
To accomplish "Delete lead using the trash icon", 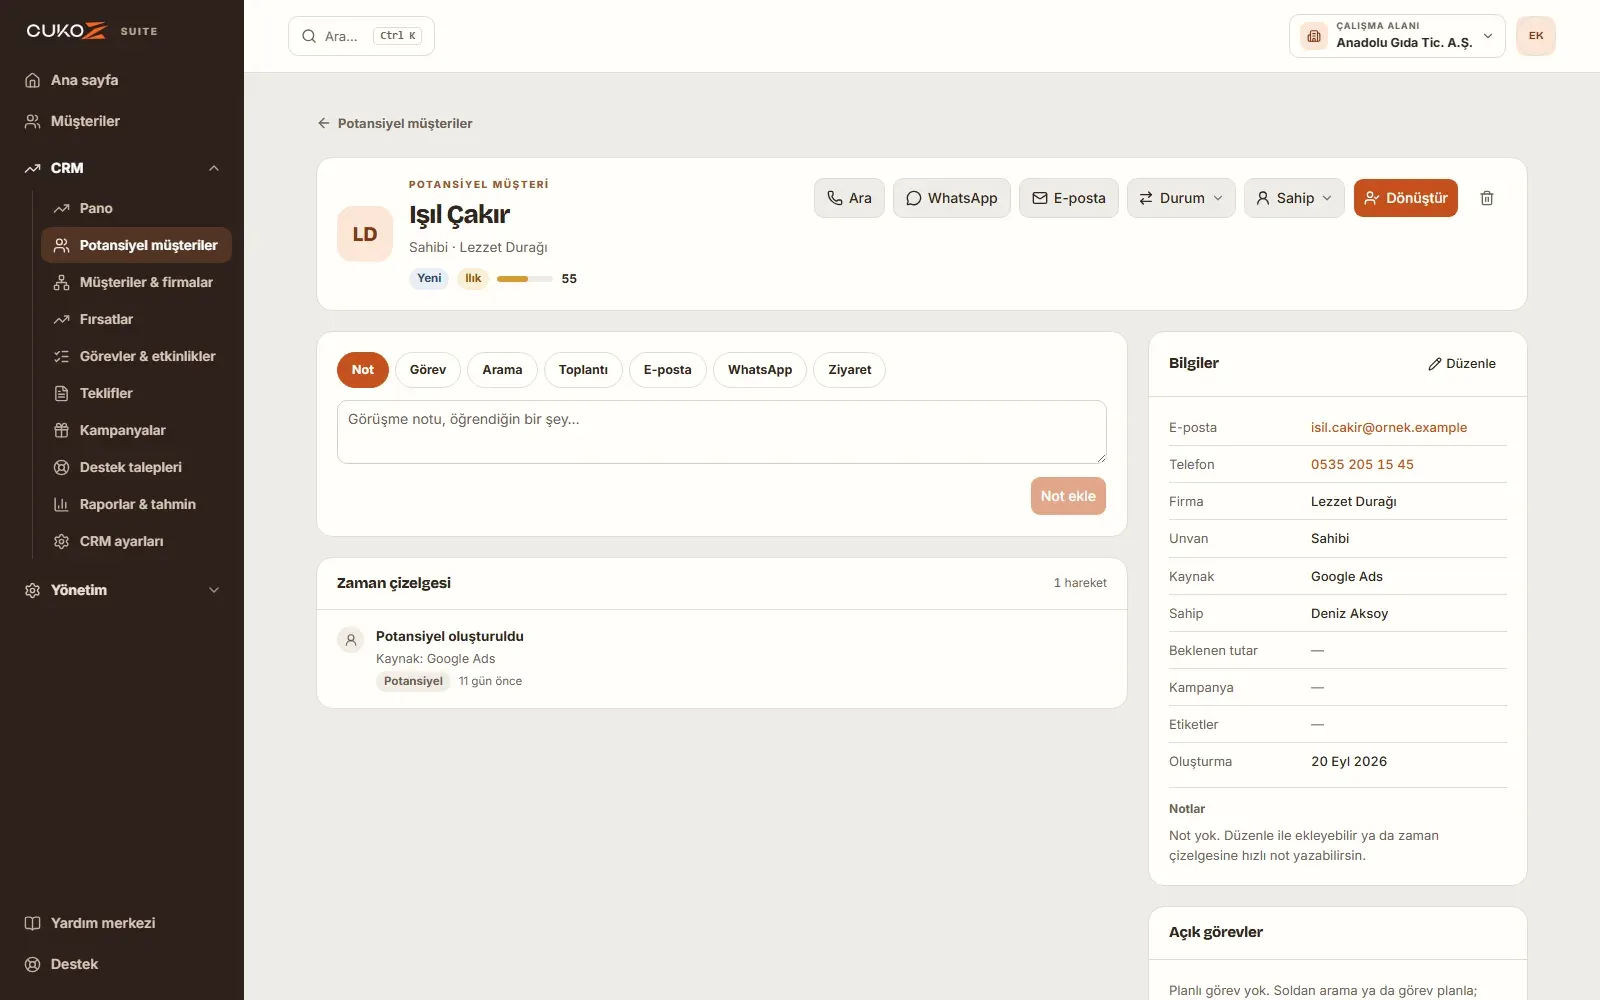I will point(1487,198).
